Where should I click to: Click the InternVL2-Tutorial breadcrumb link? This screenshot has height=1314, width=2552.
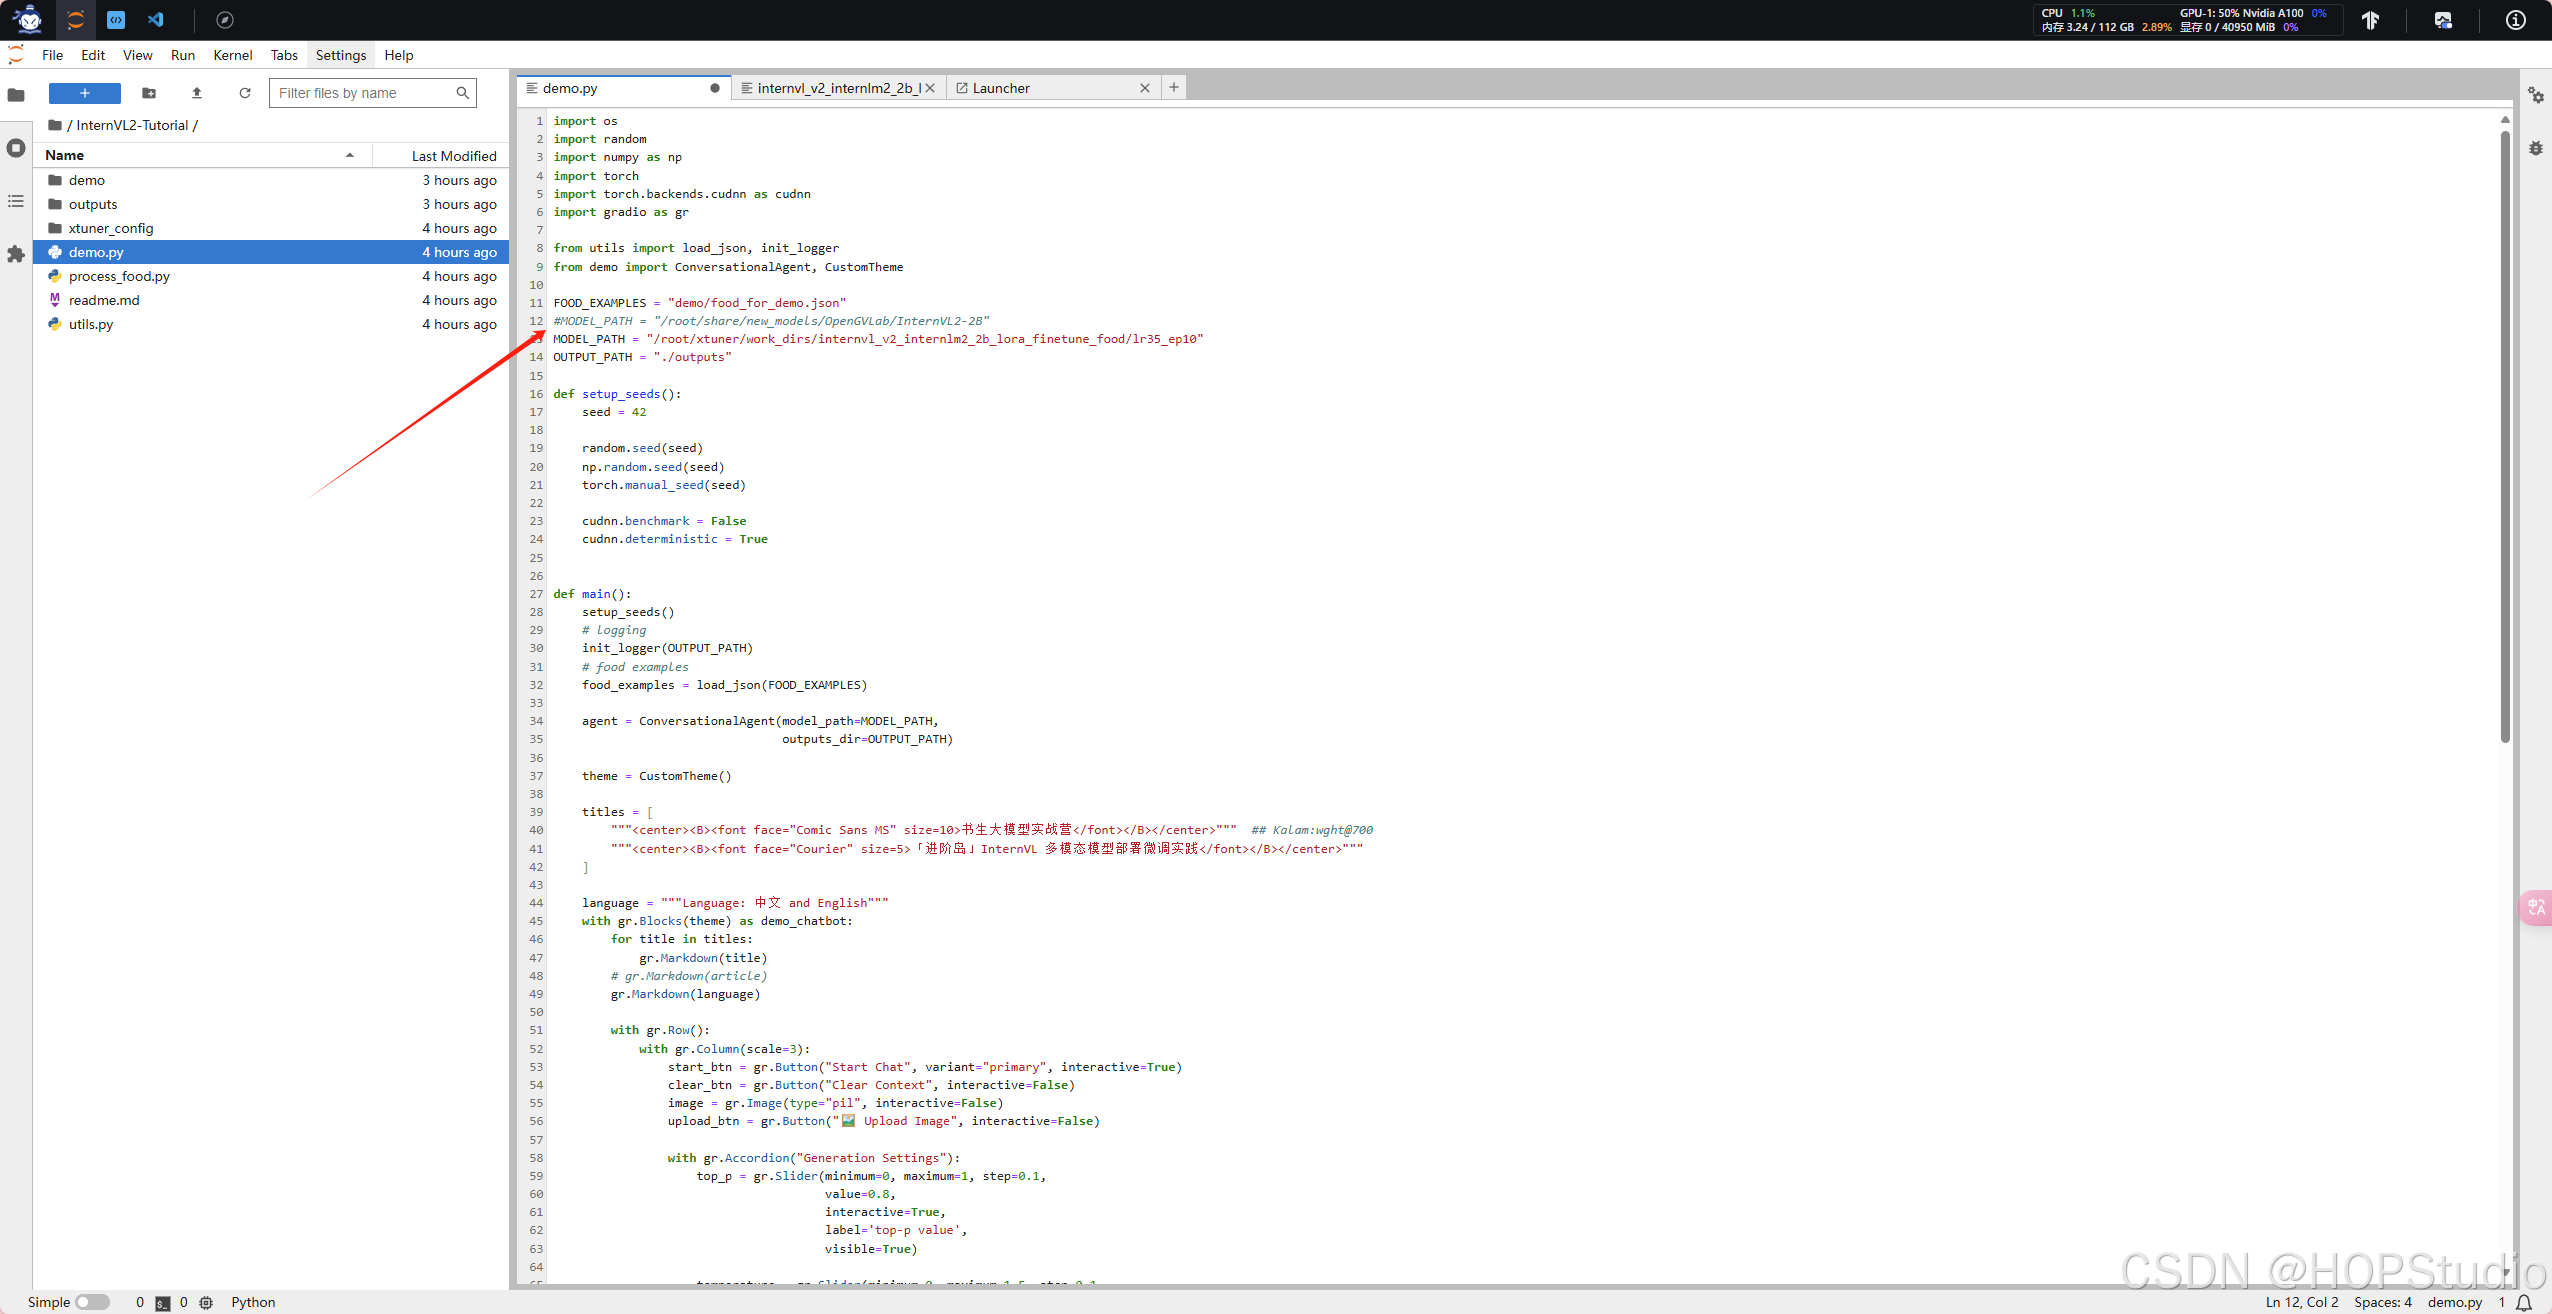point(132,125)
